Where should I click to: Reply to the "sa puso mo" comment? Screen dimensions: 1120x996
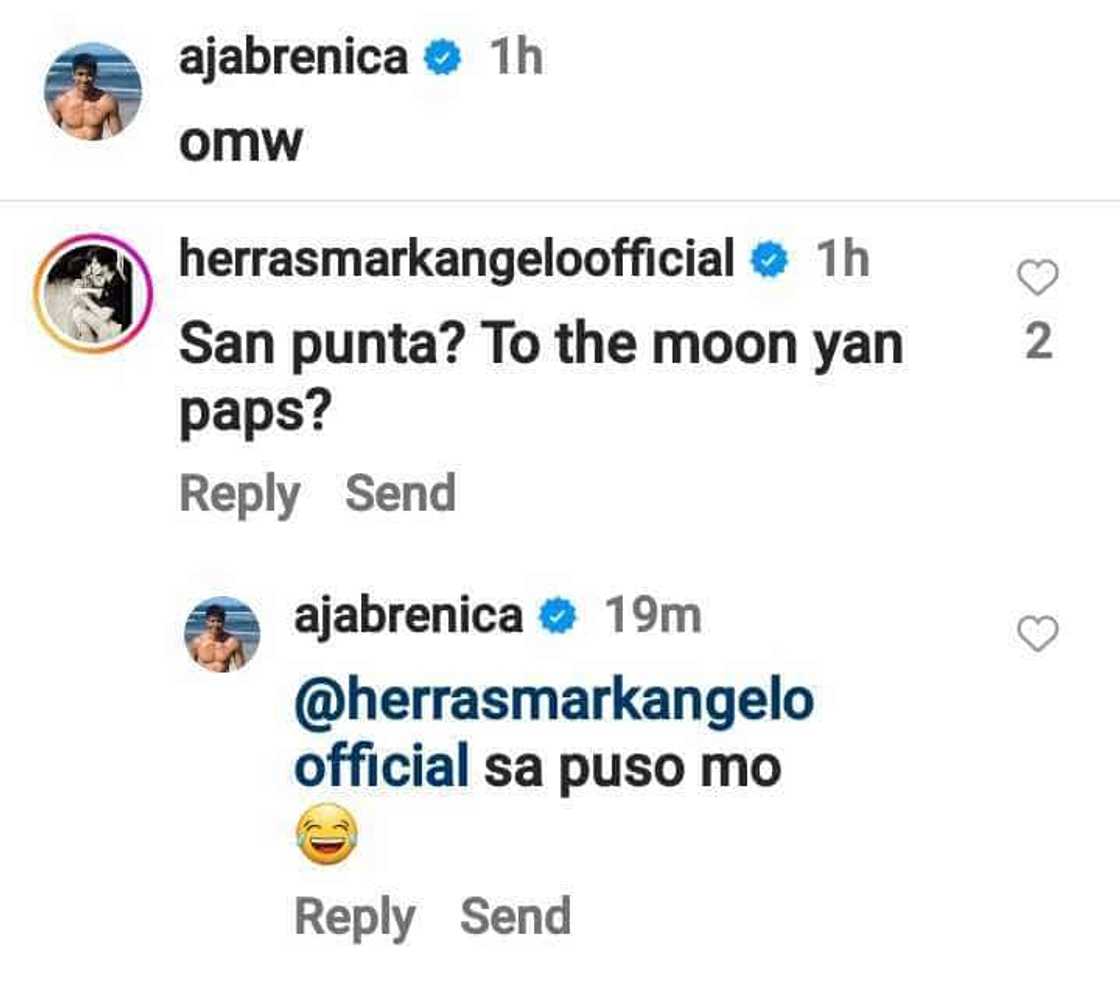[354, 917]
